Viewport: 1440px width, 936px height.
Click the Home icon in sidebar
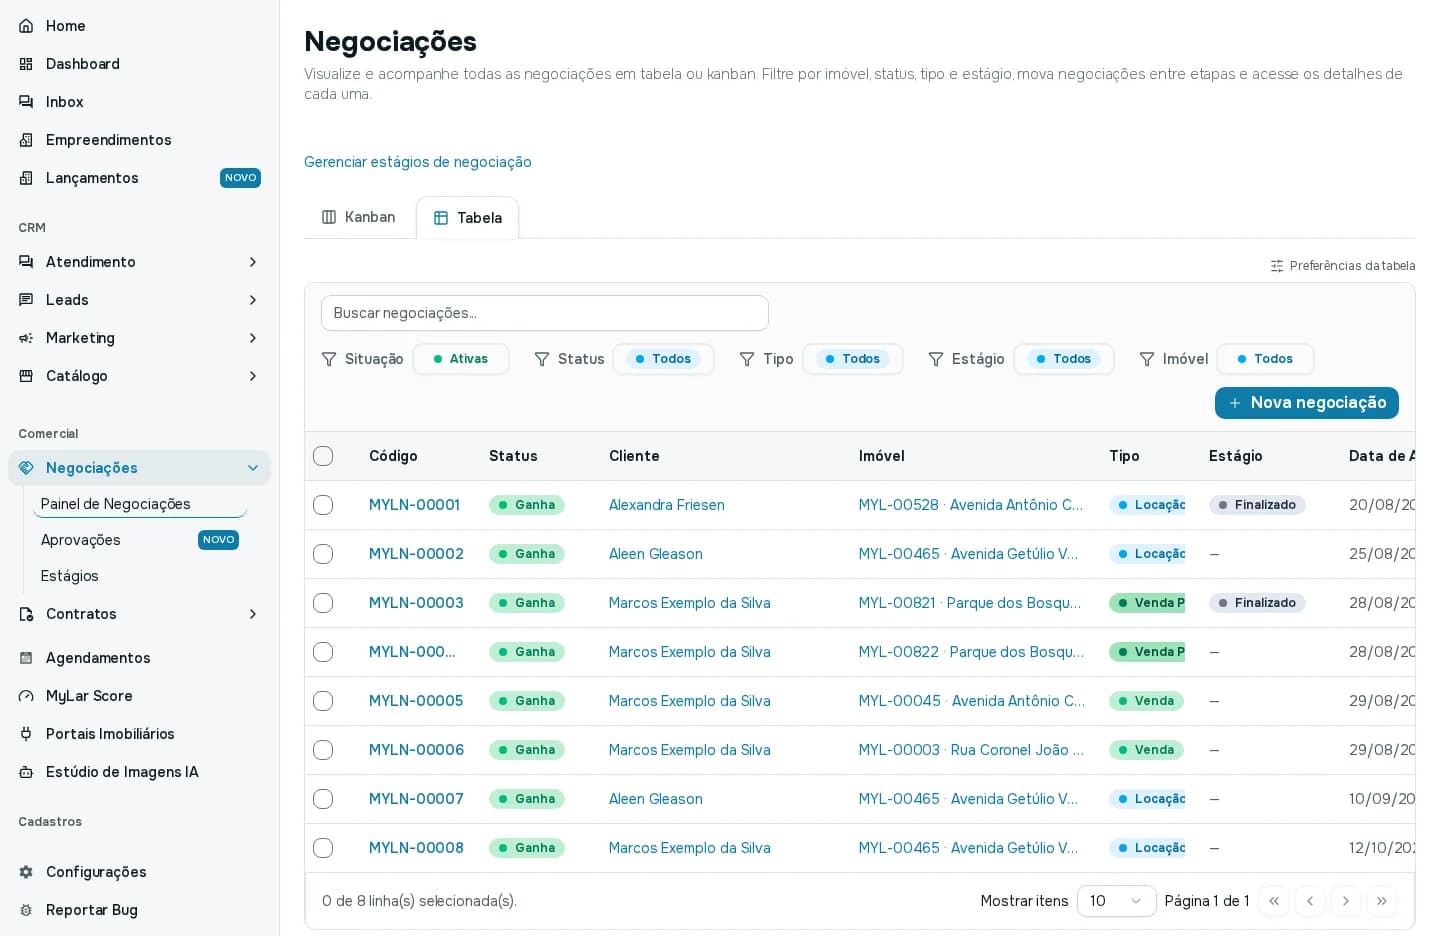(x=26, y=26)
